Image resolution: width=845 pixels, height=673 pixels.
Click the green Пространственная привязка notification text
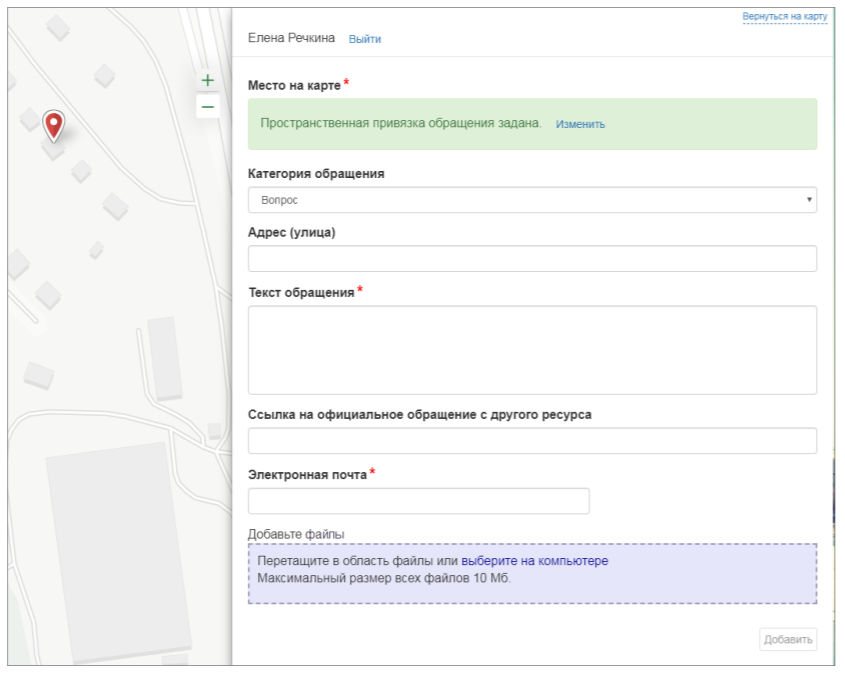click(x=400, y=124)
